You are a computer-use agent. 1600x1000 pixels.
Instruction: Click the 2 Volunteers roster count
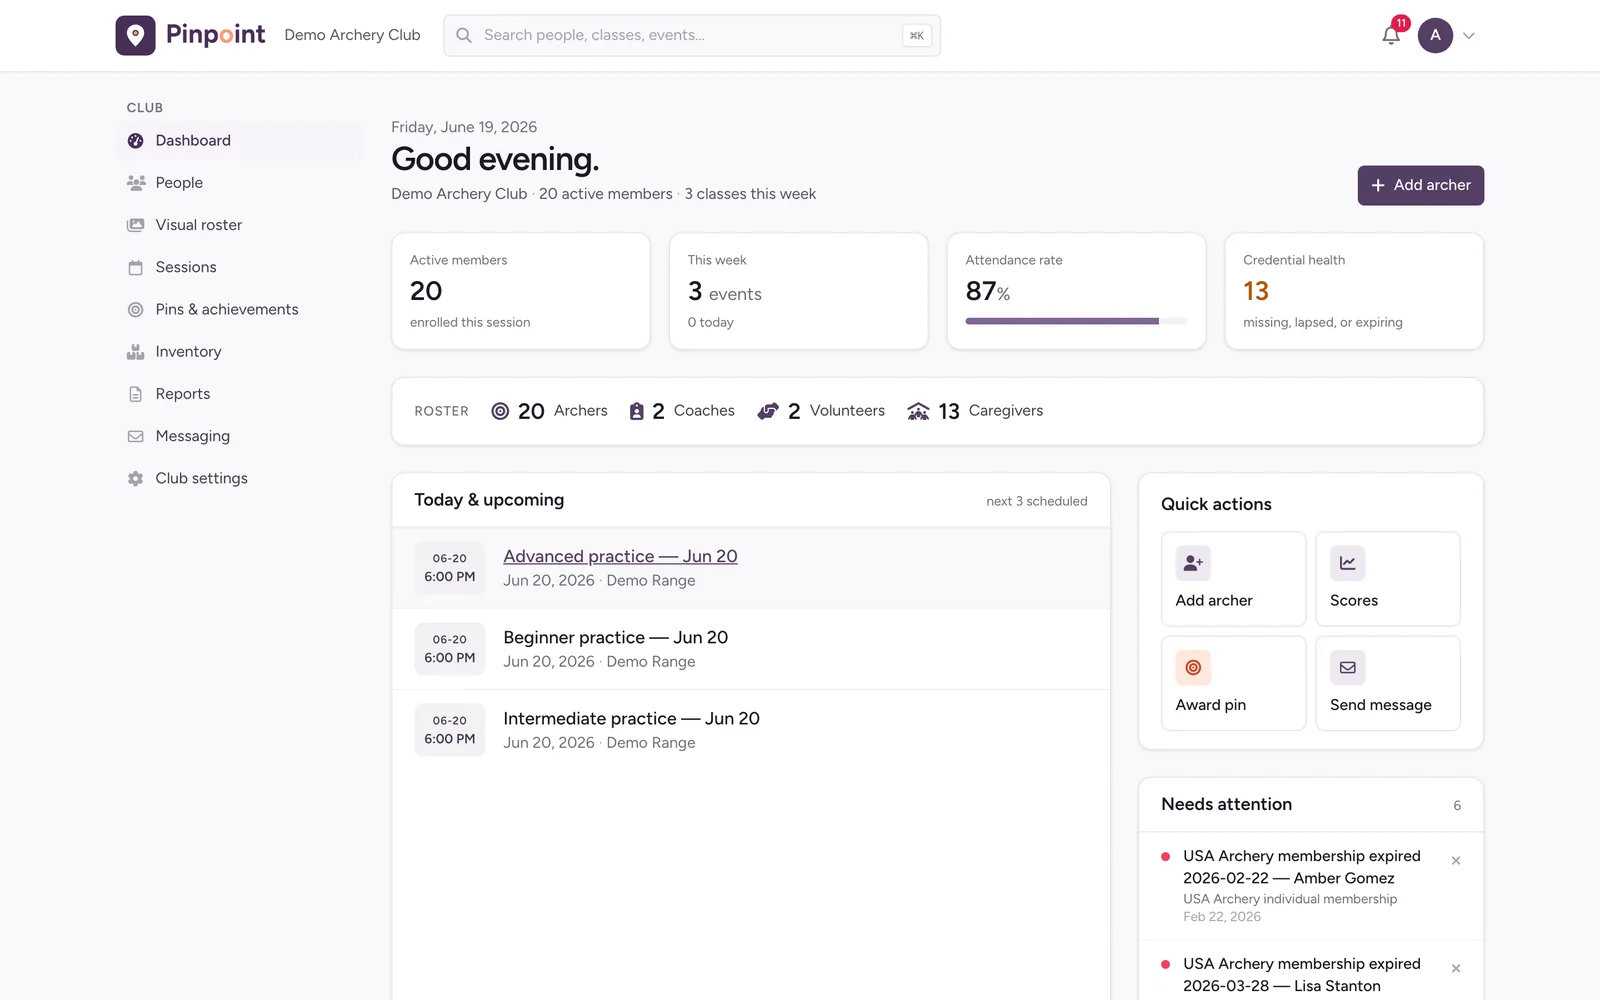(x=821, y=411)
